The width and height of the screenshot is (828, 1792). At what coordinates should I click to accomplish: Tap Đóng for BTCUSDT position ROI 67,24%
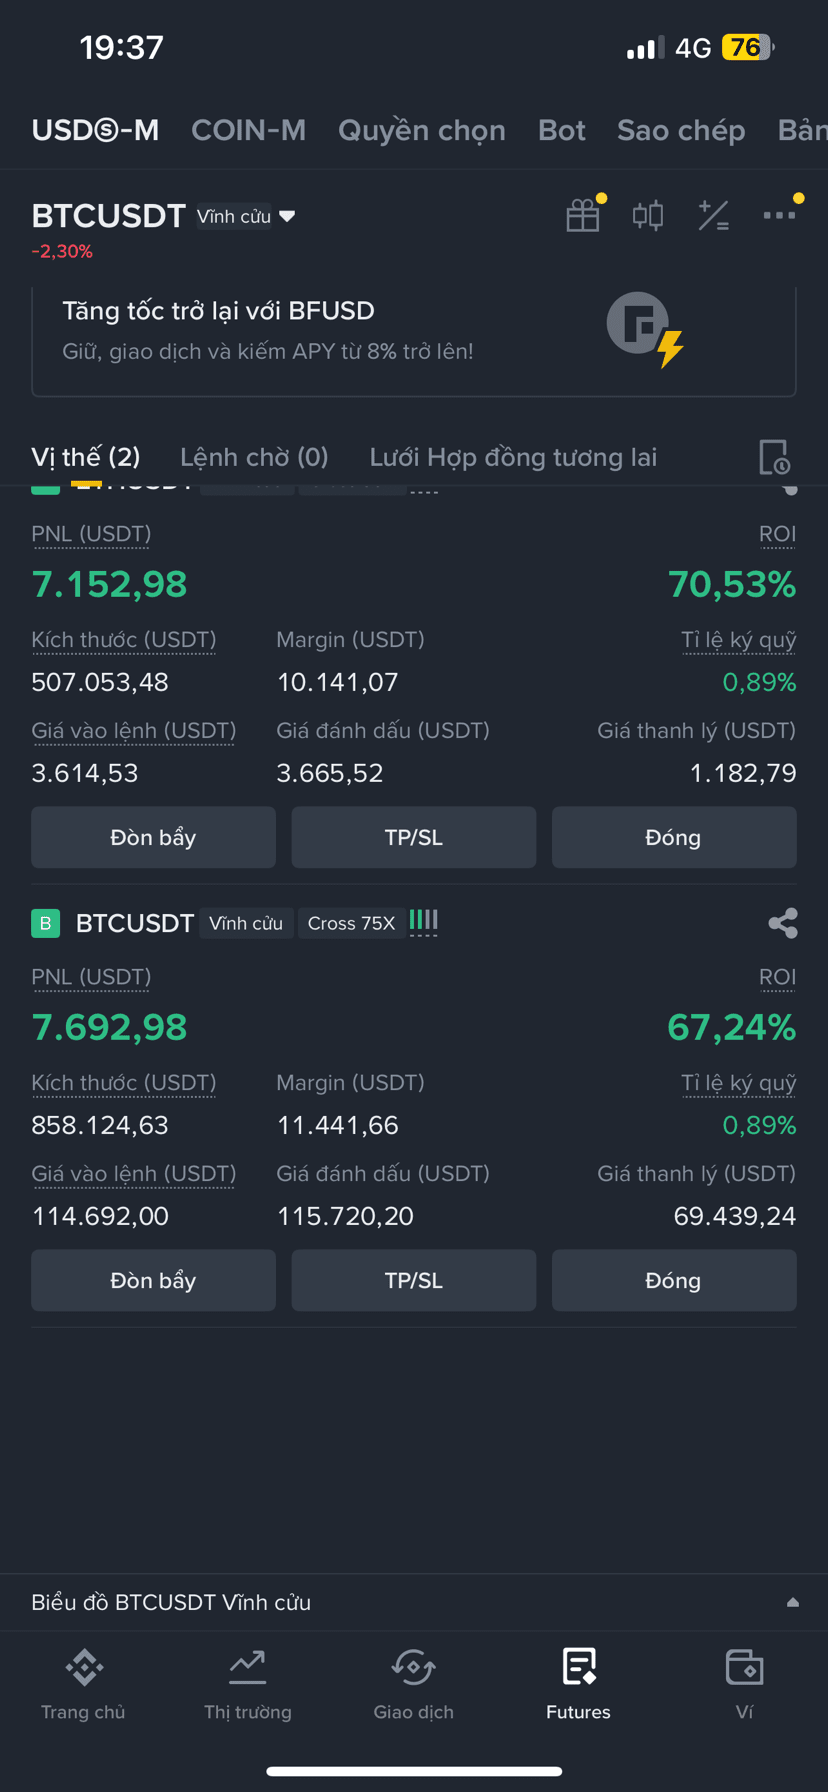coord(674,1280)
